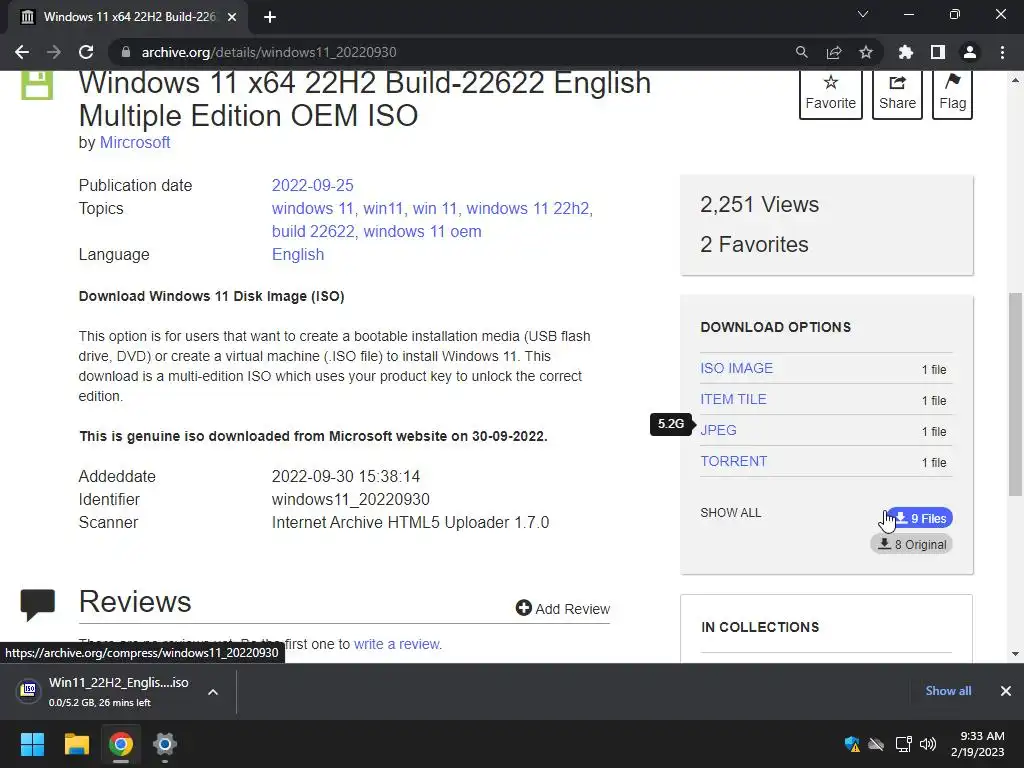
Task: Open the 2022-09-25 publication date link
Action: point(312,185)
